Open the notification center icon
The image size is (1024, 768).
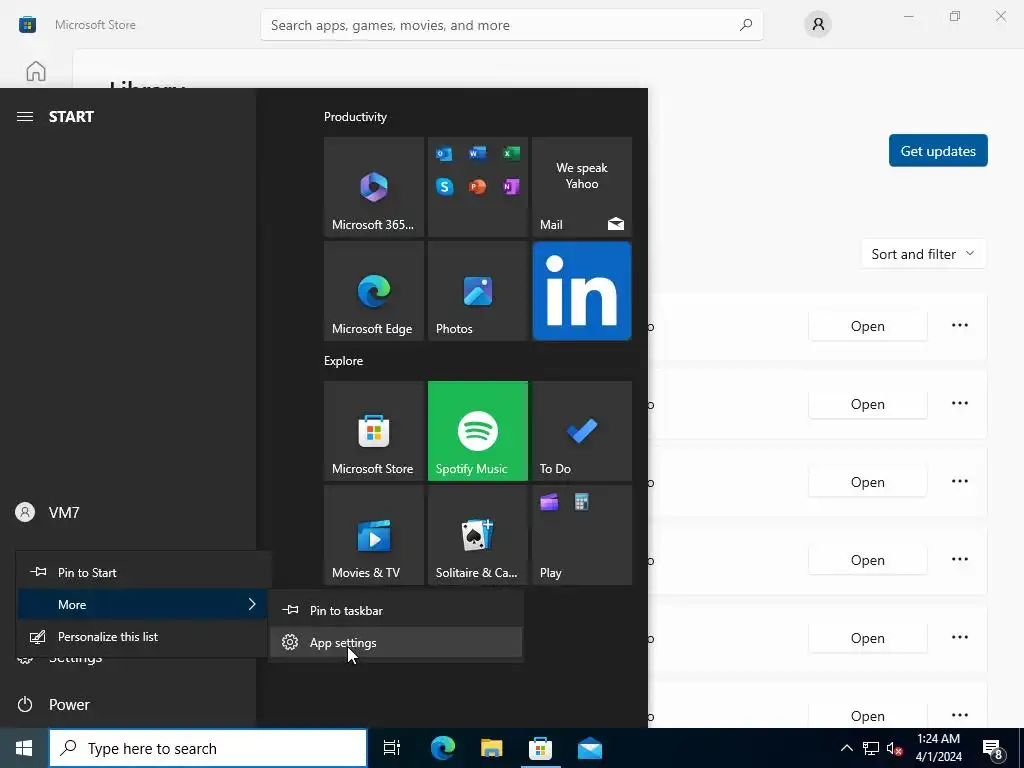[993, 749]
